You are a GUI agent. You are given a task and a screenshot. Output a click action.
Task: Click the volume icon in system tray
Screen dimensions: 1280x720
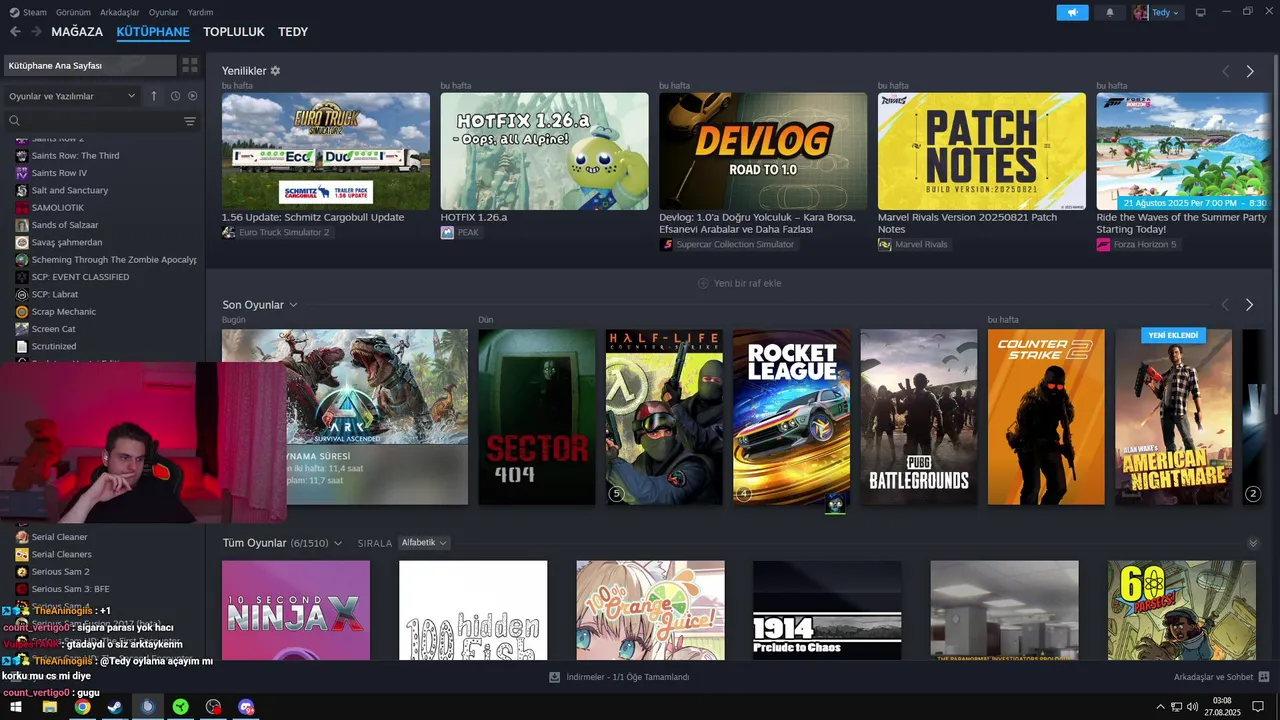(x=1193, y=707)
